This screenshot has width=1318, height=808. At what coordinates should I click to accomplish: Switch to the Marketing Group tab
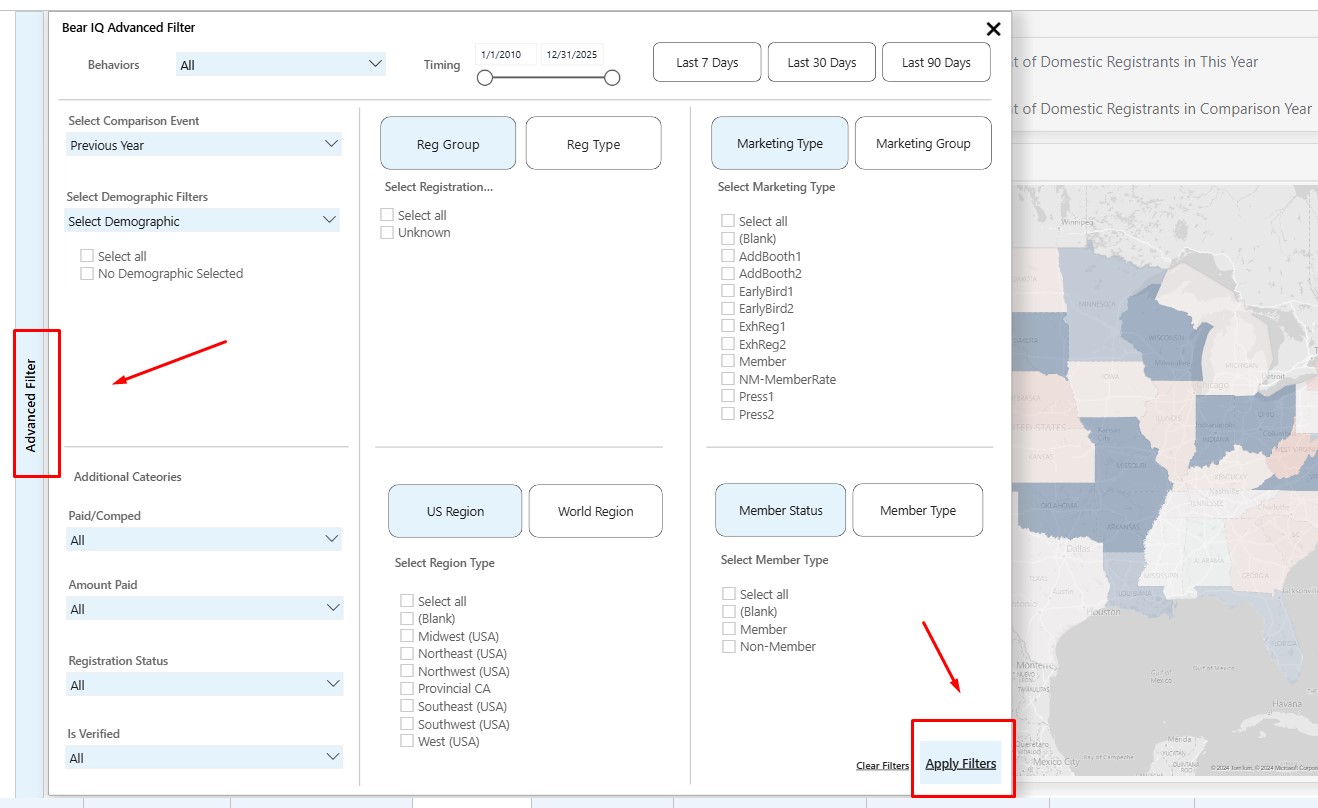click(x=922, y=143)
